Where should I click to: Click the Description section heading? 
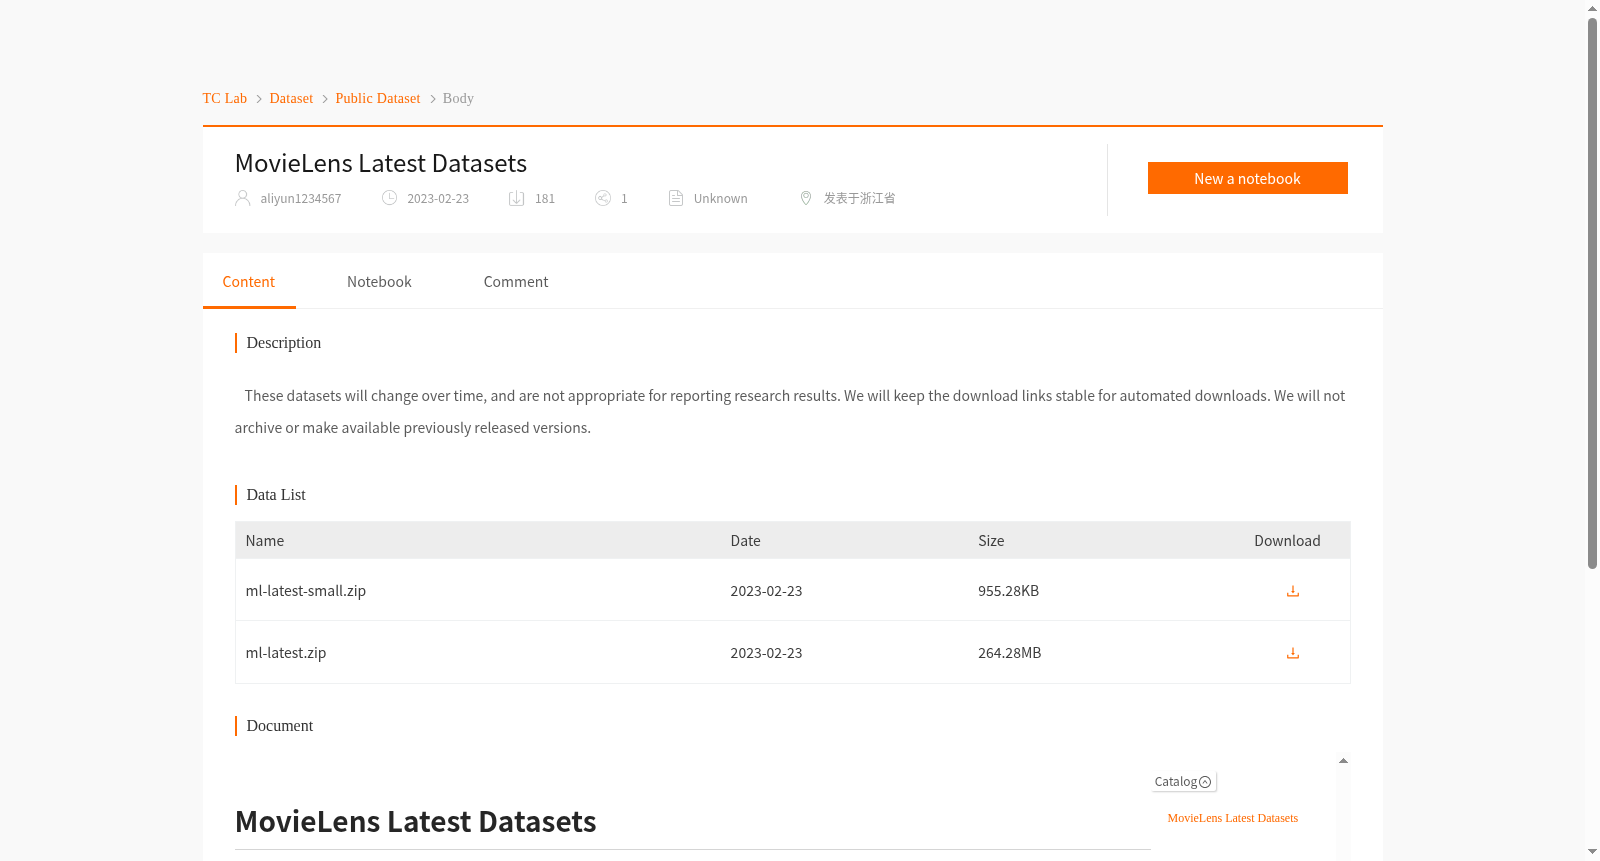click(x=284, y=343)
